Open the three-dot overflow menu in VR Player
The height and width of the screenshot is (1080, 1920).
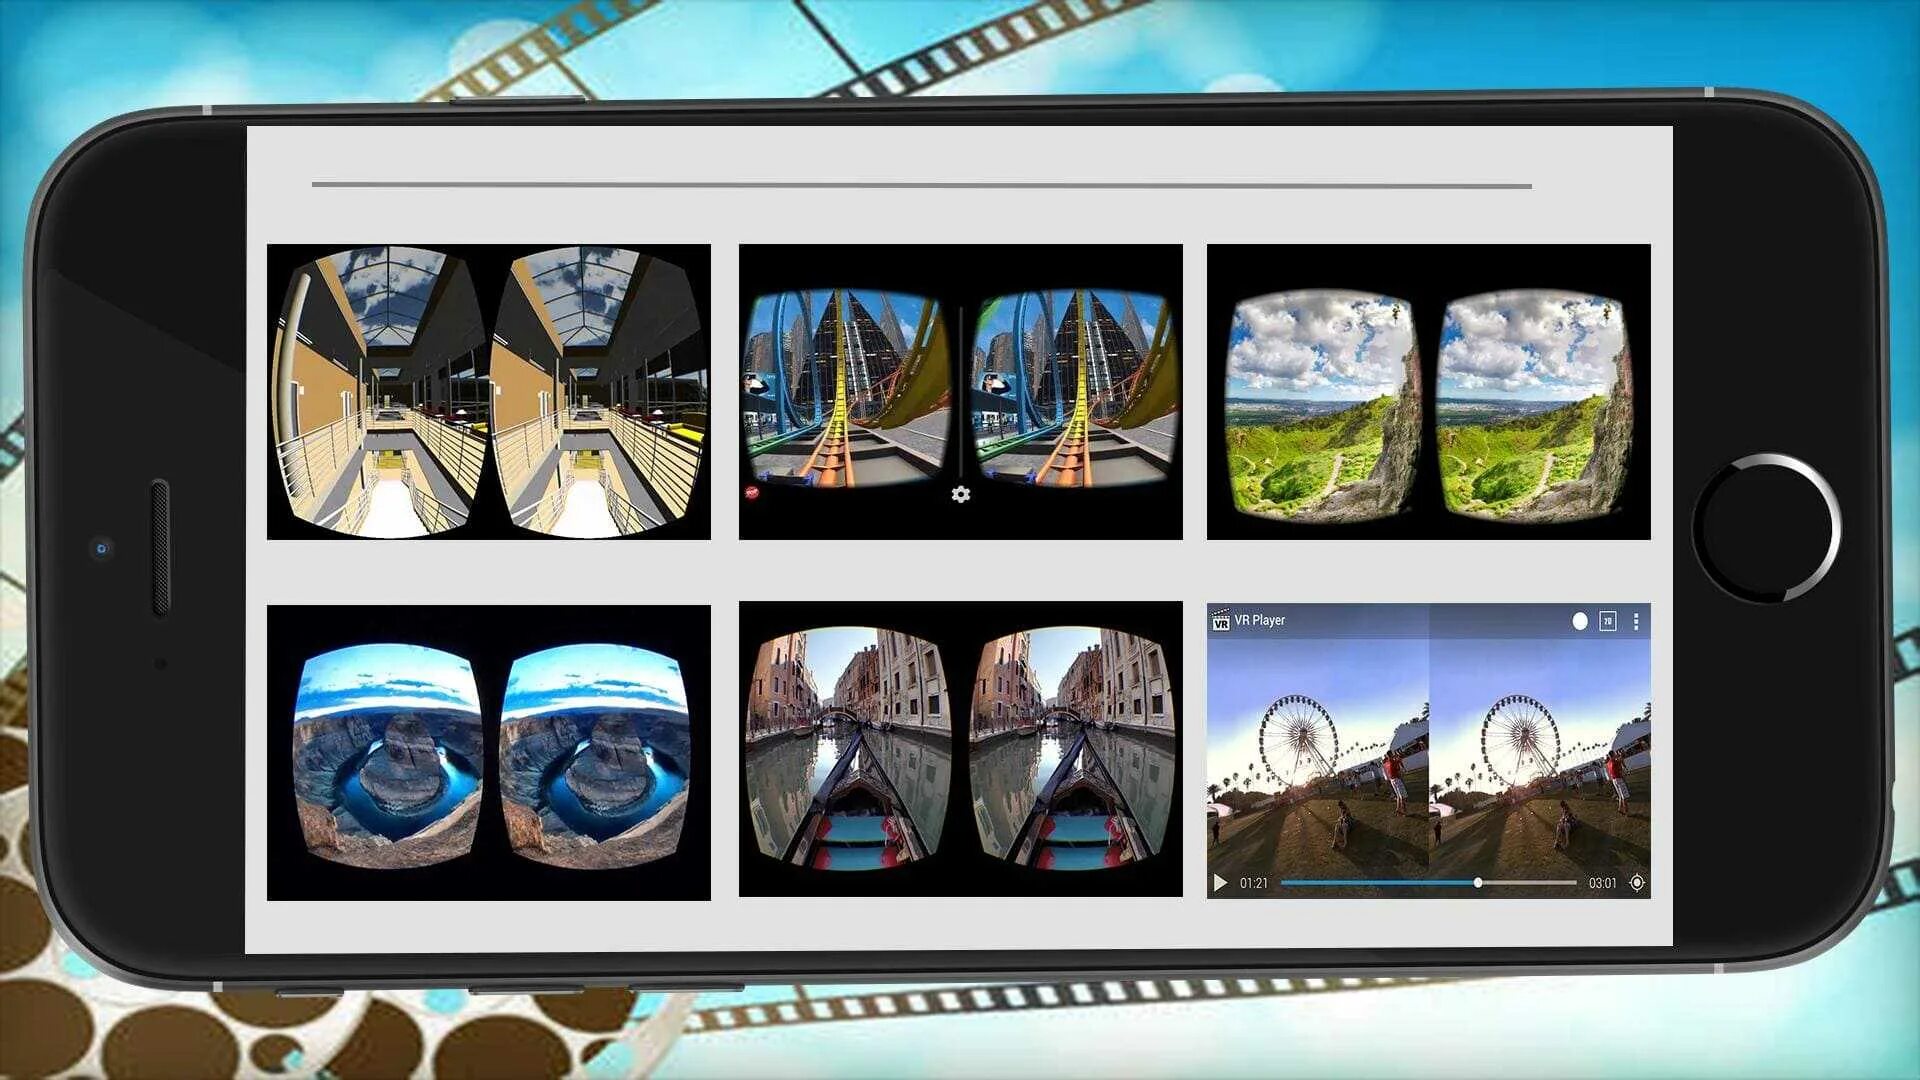[x=1636, y=621]
